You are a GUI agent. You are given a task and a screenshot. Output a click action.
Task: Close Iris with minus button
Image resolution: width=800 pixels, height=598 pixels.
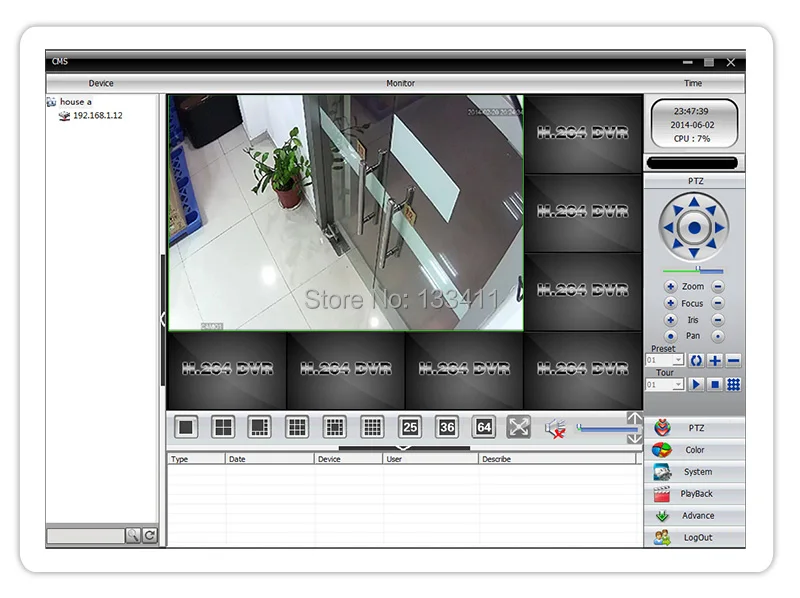[x=718, y=320]
